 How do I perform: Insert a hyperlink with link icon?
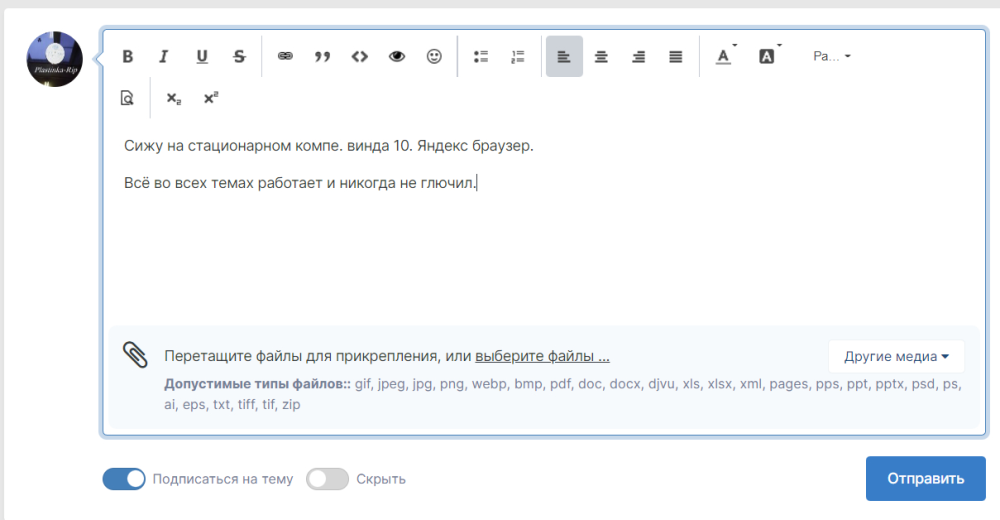point(285,57)
